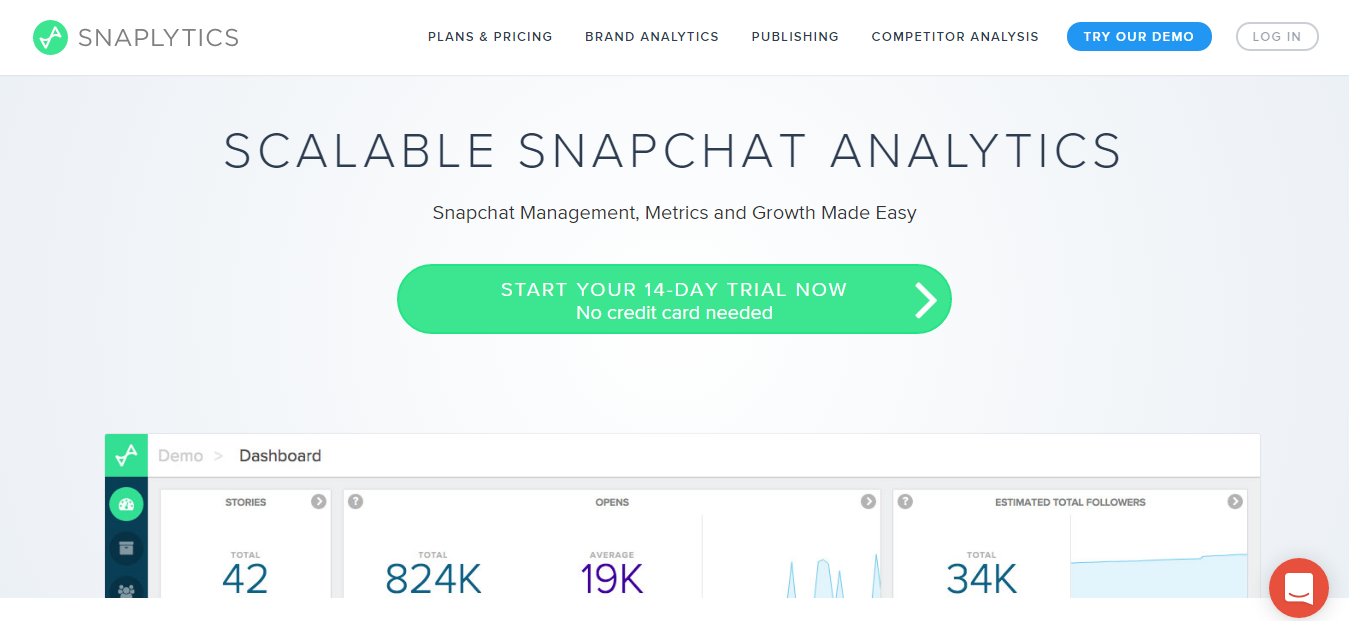
Task: Open the chat support bubble
Action: pyautogui.click(x=1298, y=587)
